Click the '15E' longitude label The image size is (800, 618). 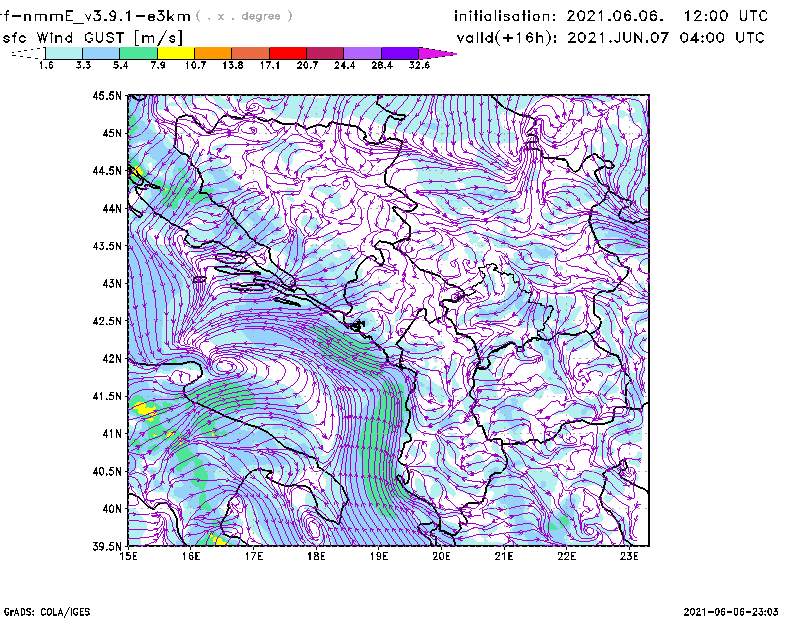(x=128, y=556)
